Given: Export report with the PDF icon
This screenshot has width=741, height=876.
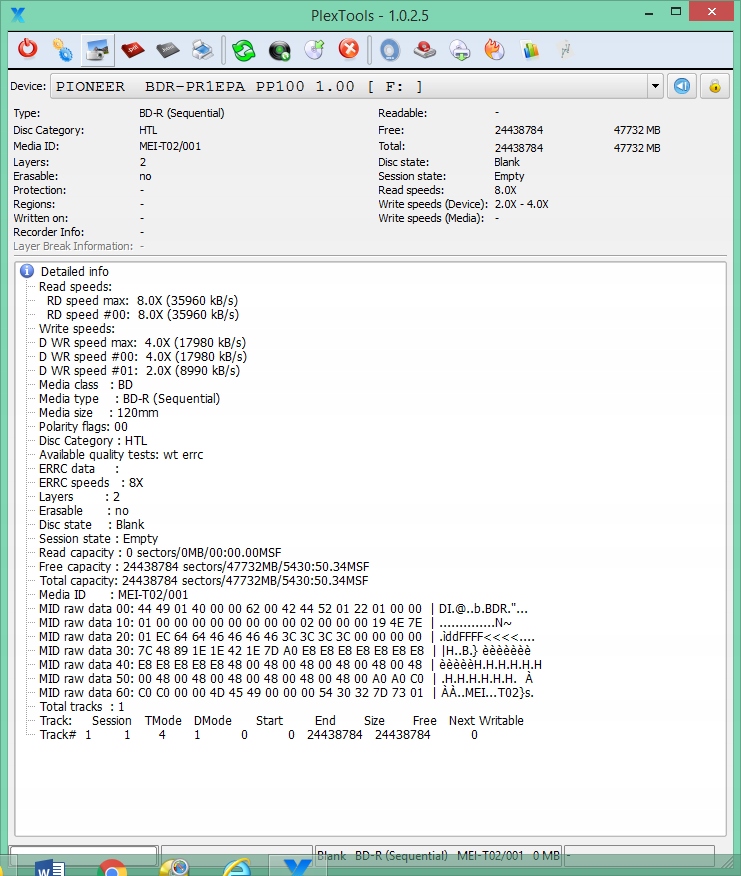Looking at the screenshot, I should pos(132,50).
